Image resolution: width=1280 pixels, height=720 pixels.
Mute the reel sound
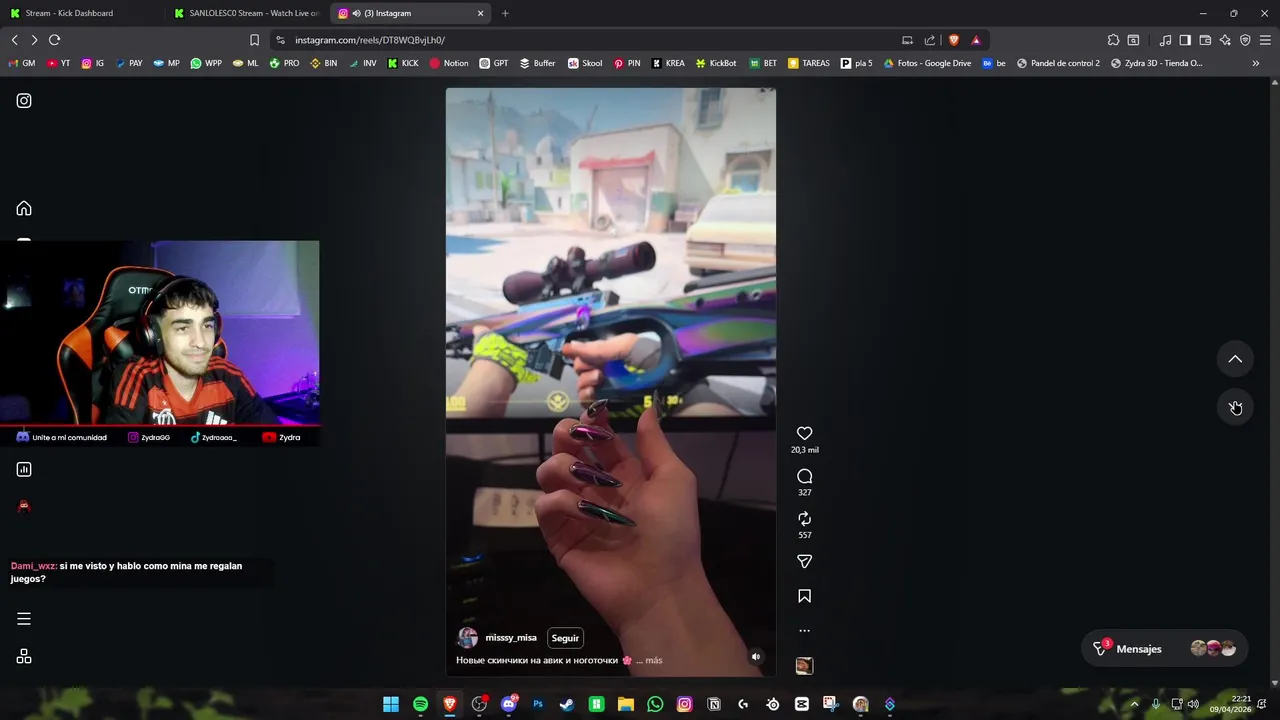pos(756,657)
